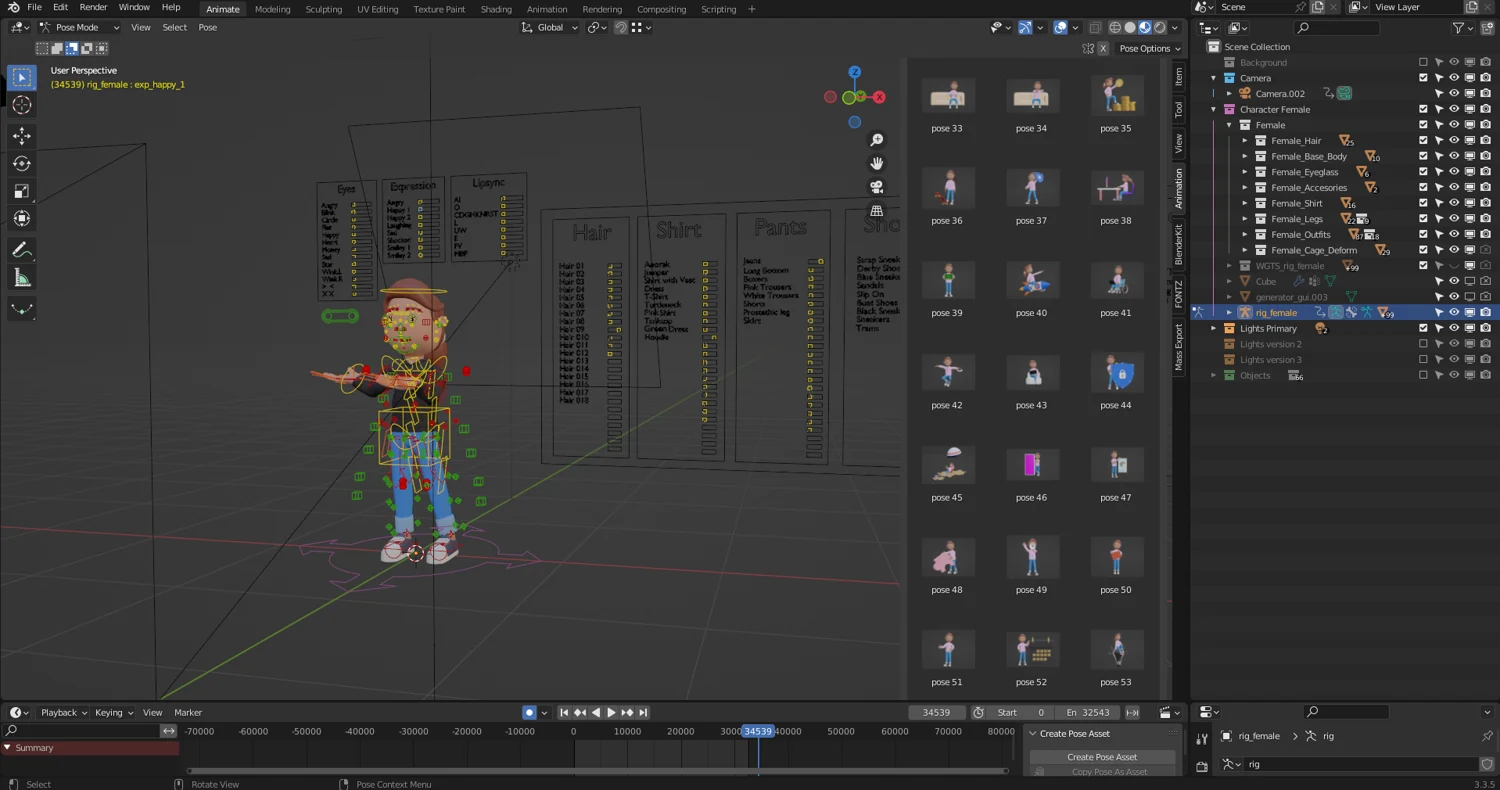Select the Annotate tool
The width and height of the screenshot is (1500, 790).
click(22, 250)
